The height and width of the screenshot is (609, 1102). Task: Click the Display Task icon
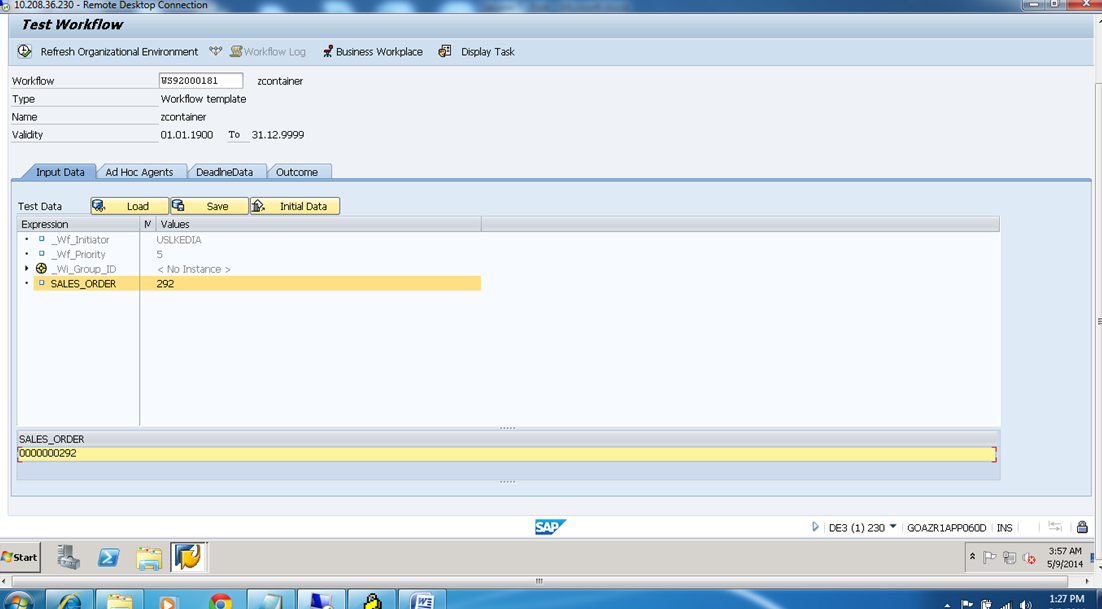tap(444, 51)
